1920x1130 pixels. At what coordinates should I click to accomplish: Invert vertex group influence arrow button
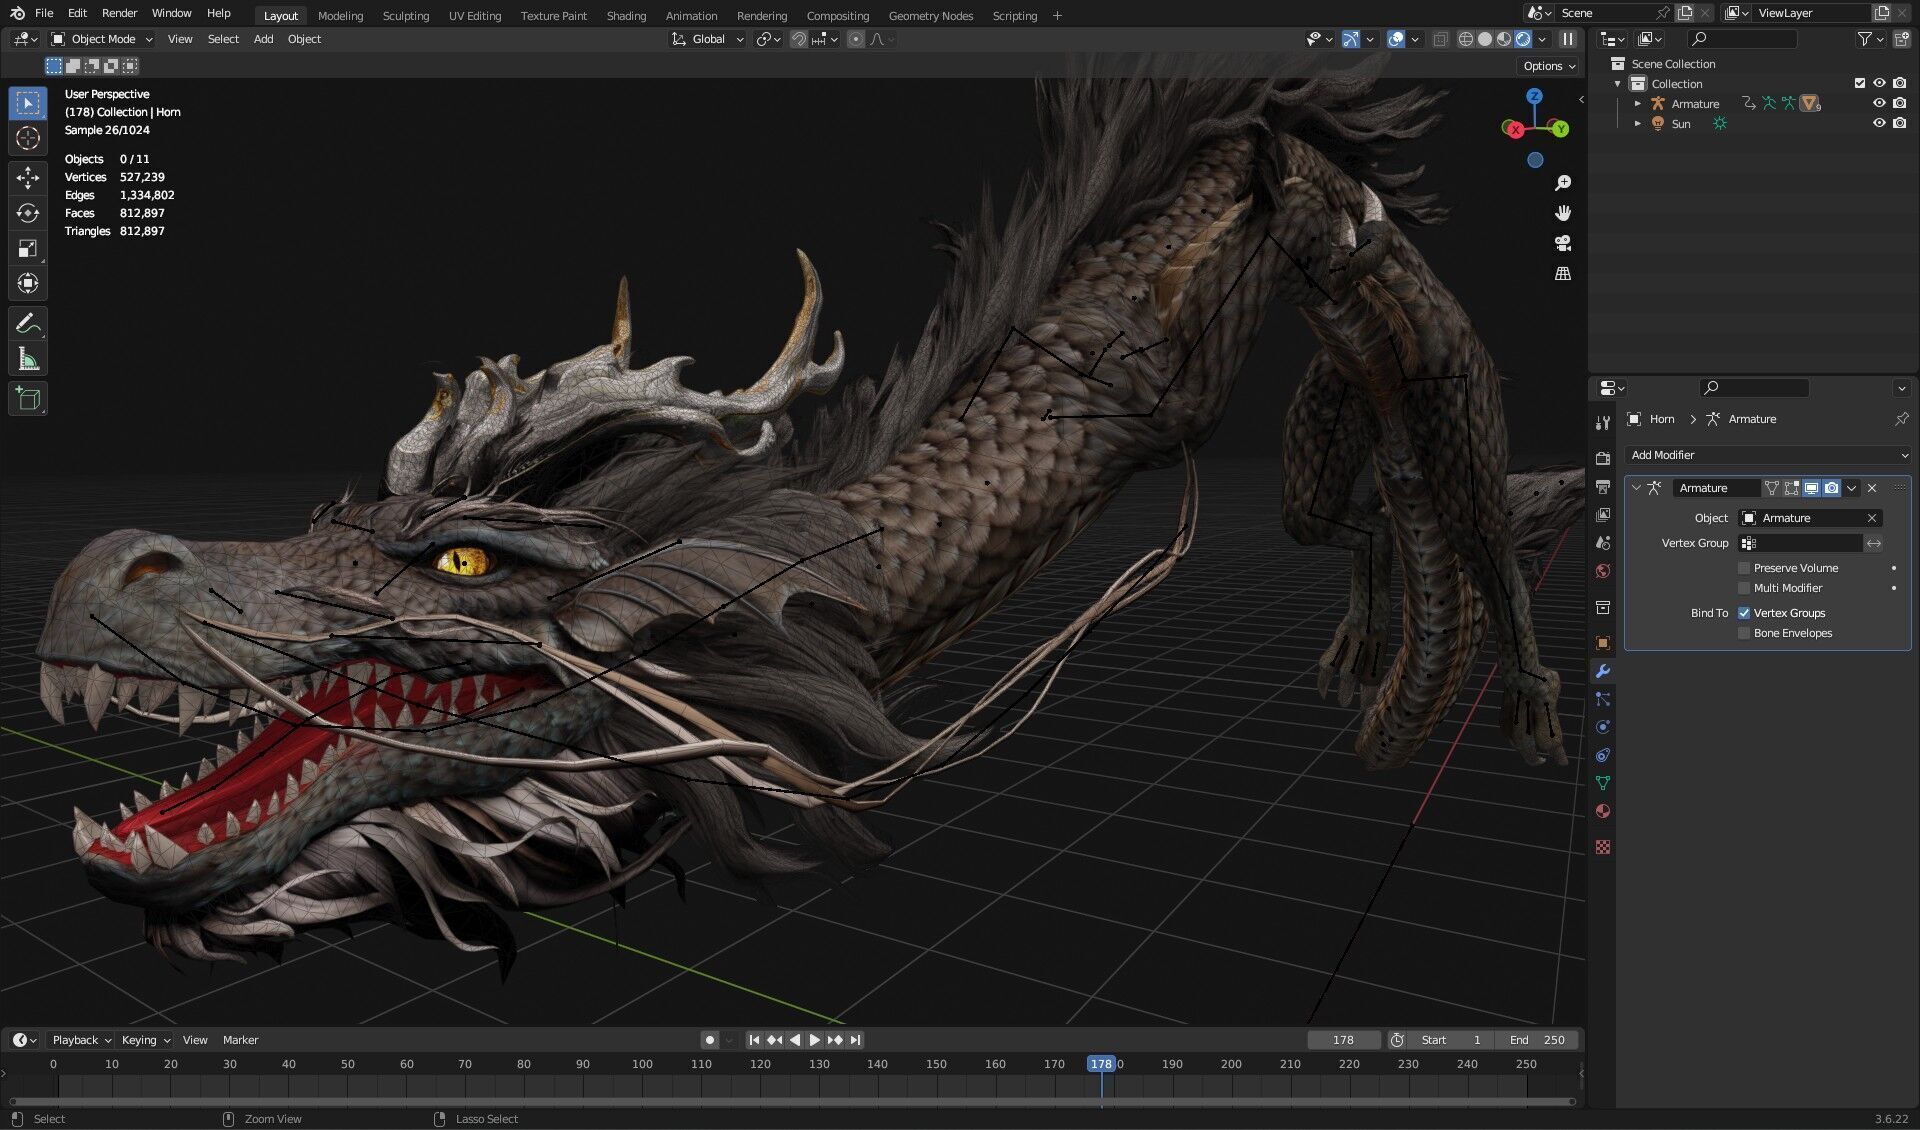click(1874, 543)
